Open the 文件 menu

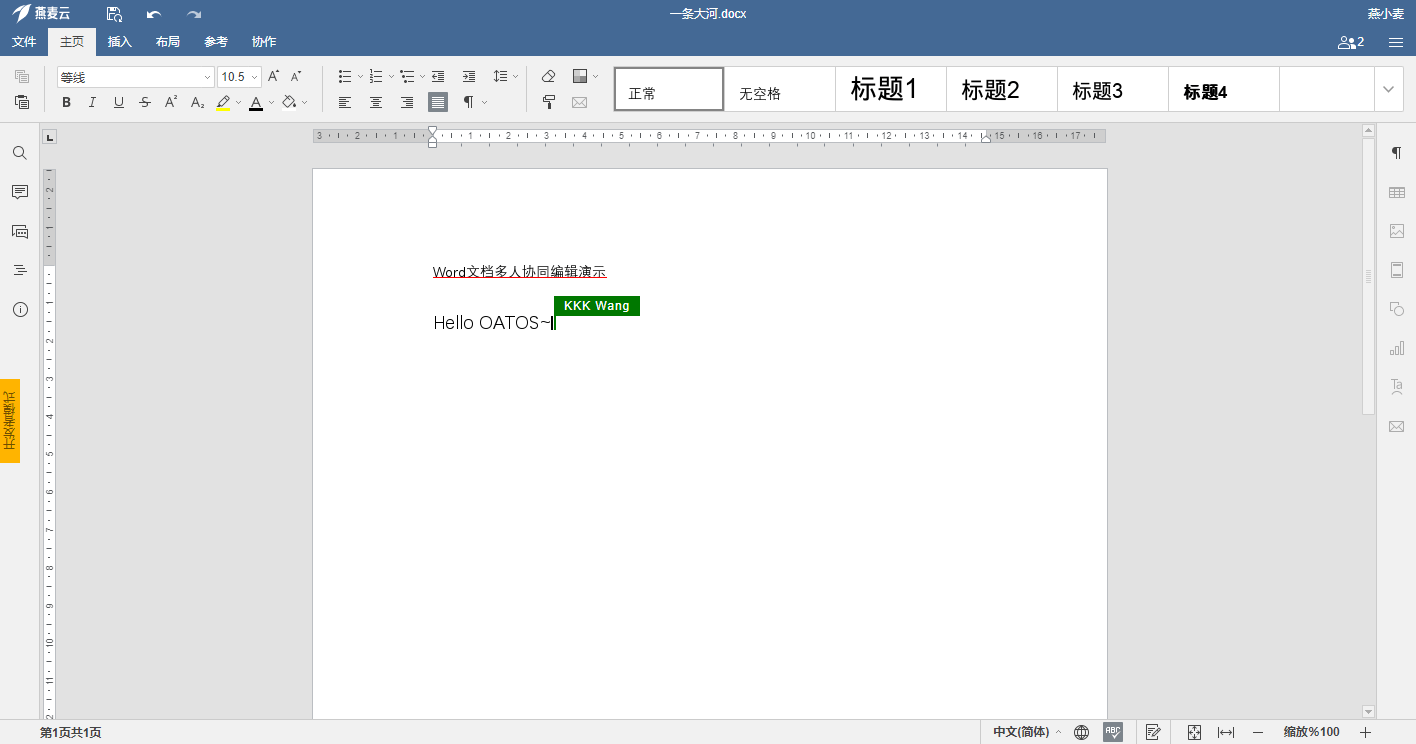(x=24, y=42)
